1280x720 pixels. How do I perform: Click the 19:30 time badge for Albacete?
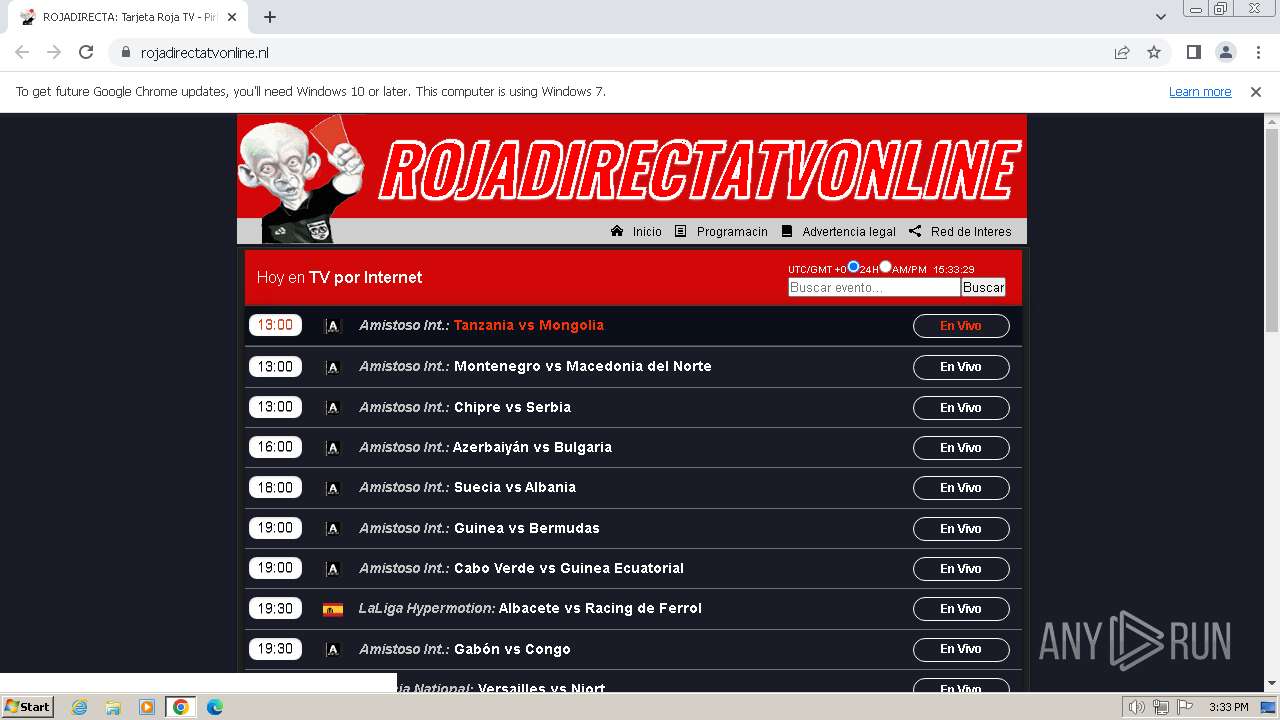(275, 608)
